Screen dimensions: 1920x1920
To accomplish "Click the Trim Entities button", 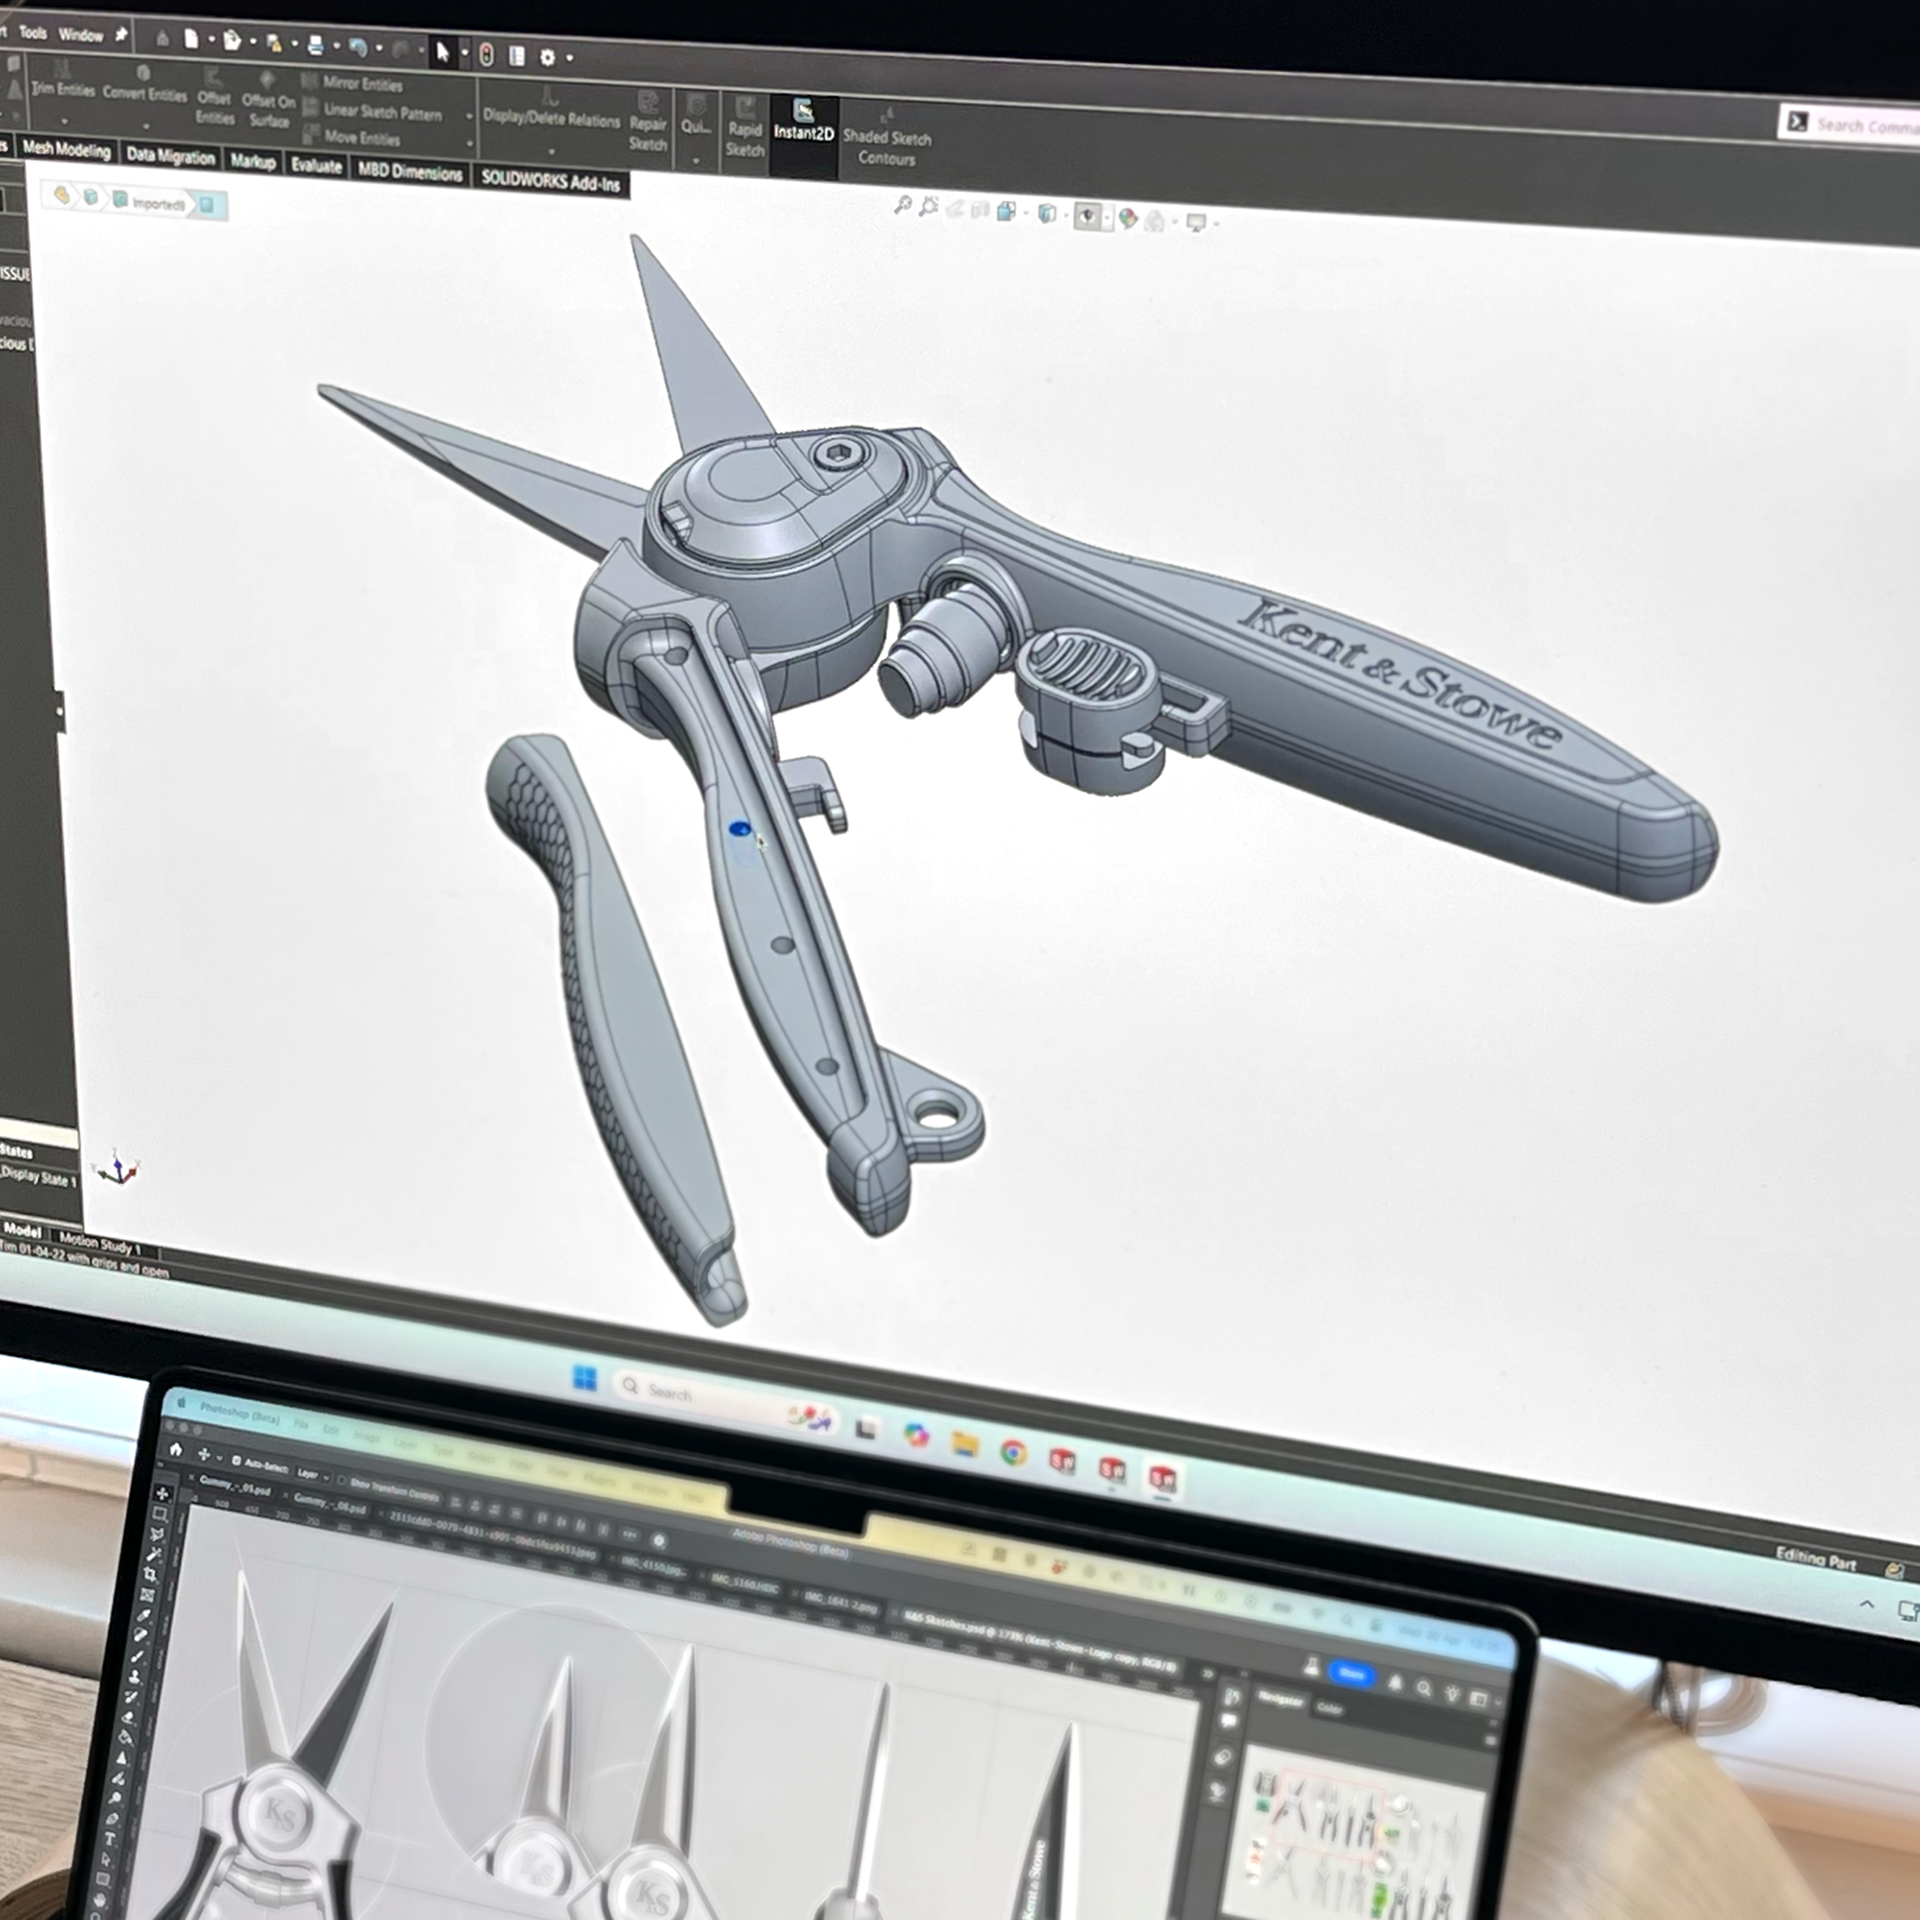I will pos(62,82).
